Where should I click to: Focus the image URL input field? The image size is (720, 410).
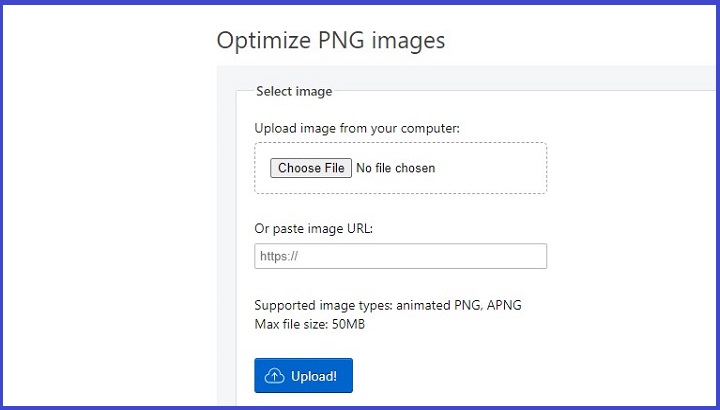400,256
